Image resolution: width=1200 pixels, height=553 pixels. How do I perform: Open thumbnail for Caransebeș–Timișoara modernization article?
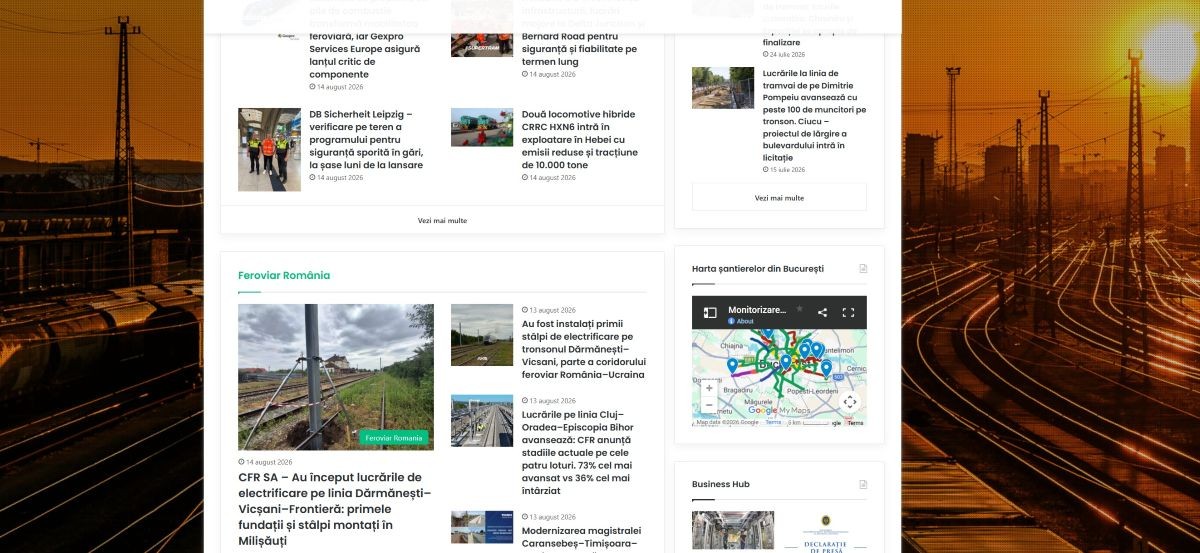[482, 527]
